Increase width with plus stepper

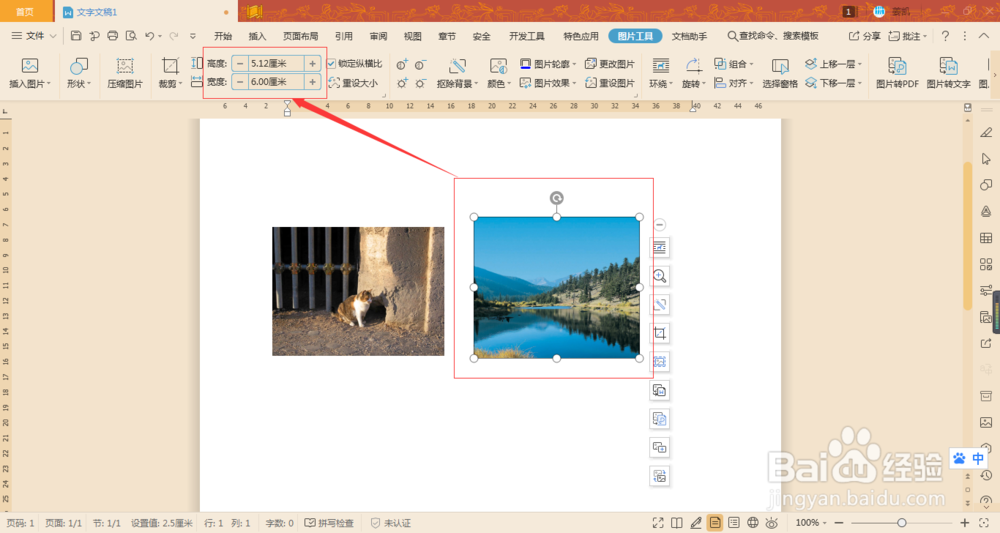pos(312,82)
